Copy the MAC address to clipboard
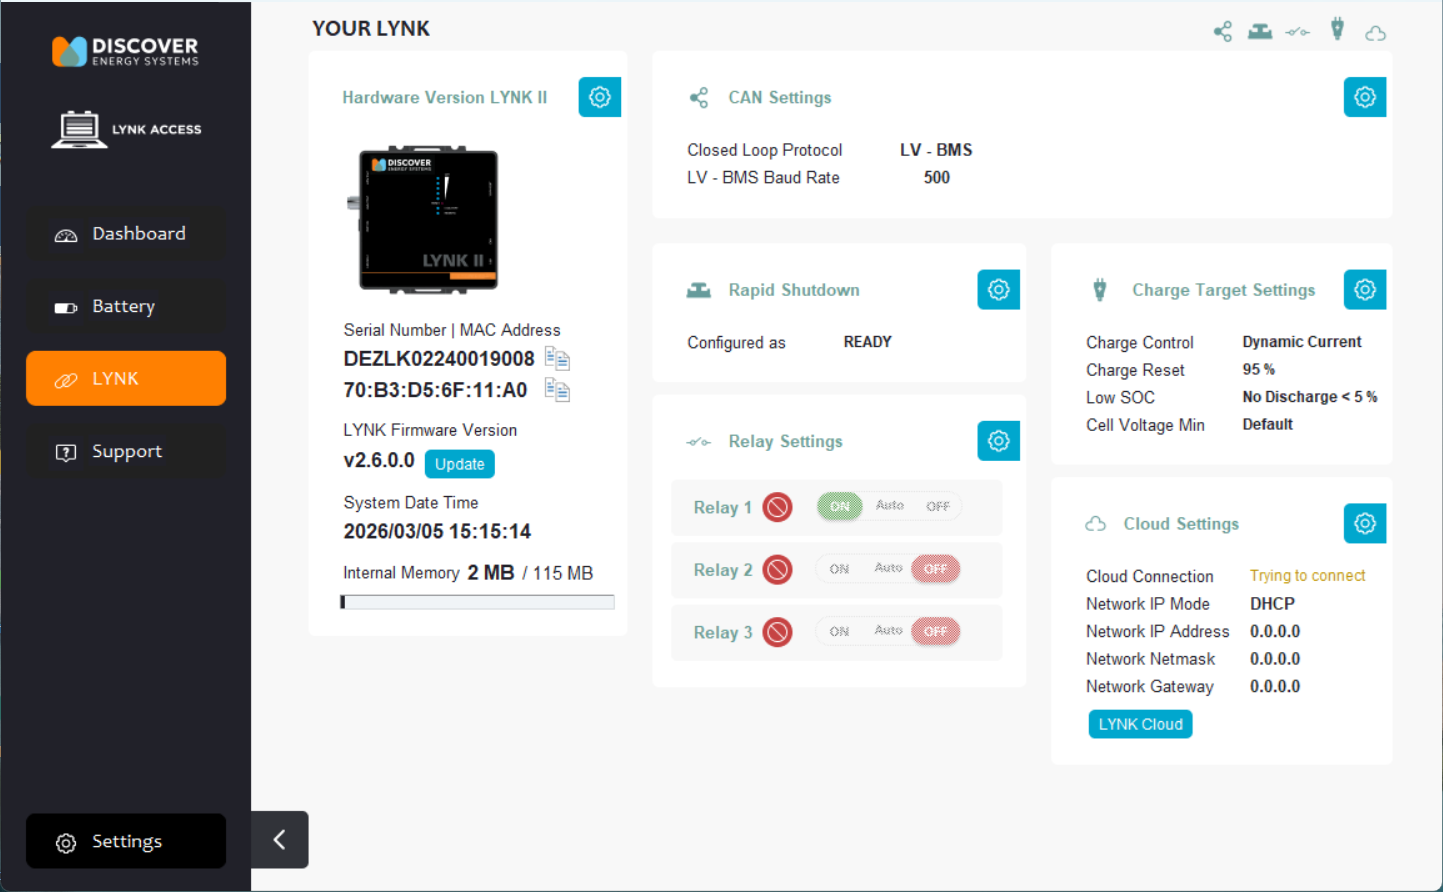Image resolution: width=1443 pixels, height=892 pixels. tap(557, 390)
